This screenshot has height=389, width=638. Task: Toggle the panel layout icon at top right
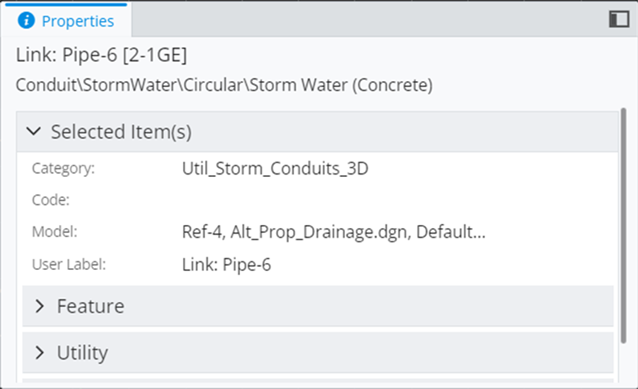[x=619, y=19]
